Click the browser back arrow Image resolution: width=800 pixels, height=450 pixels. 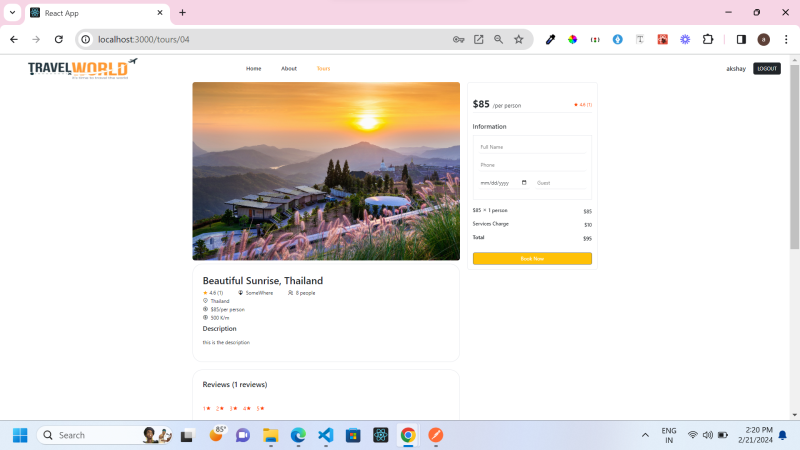coord(14,39)
